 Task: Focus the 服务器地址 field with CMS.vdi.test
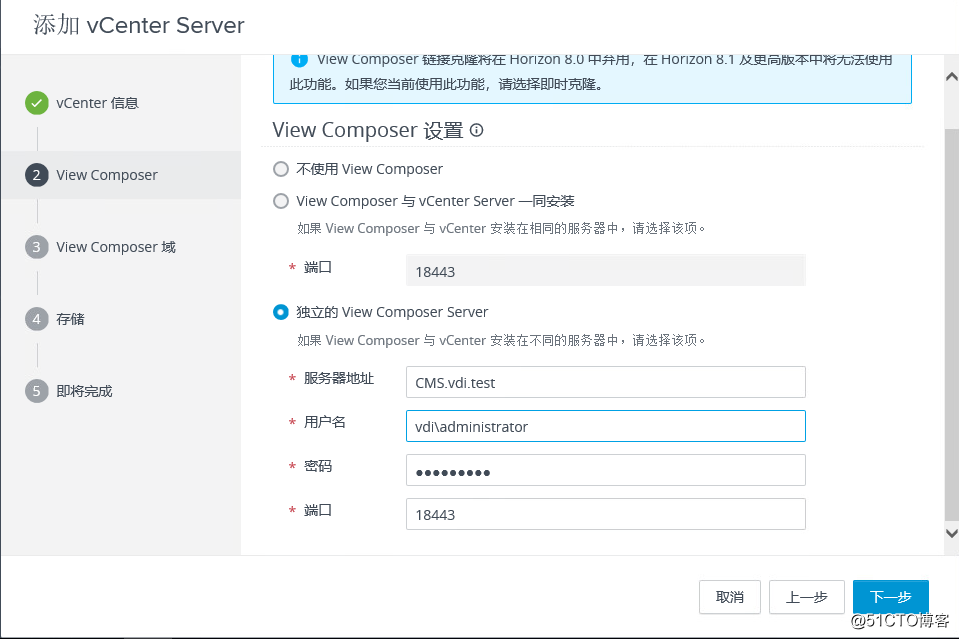click(605, 382)
